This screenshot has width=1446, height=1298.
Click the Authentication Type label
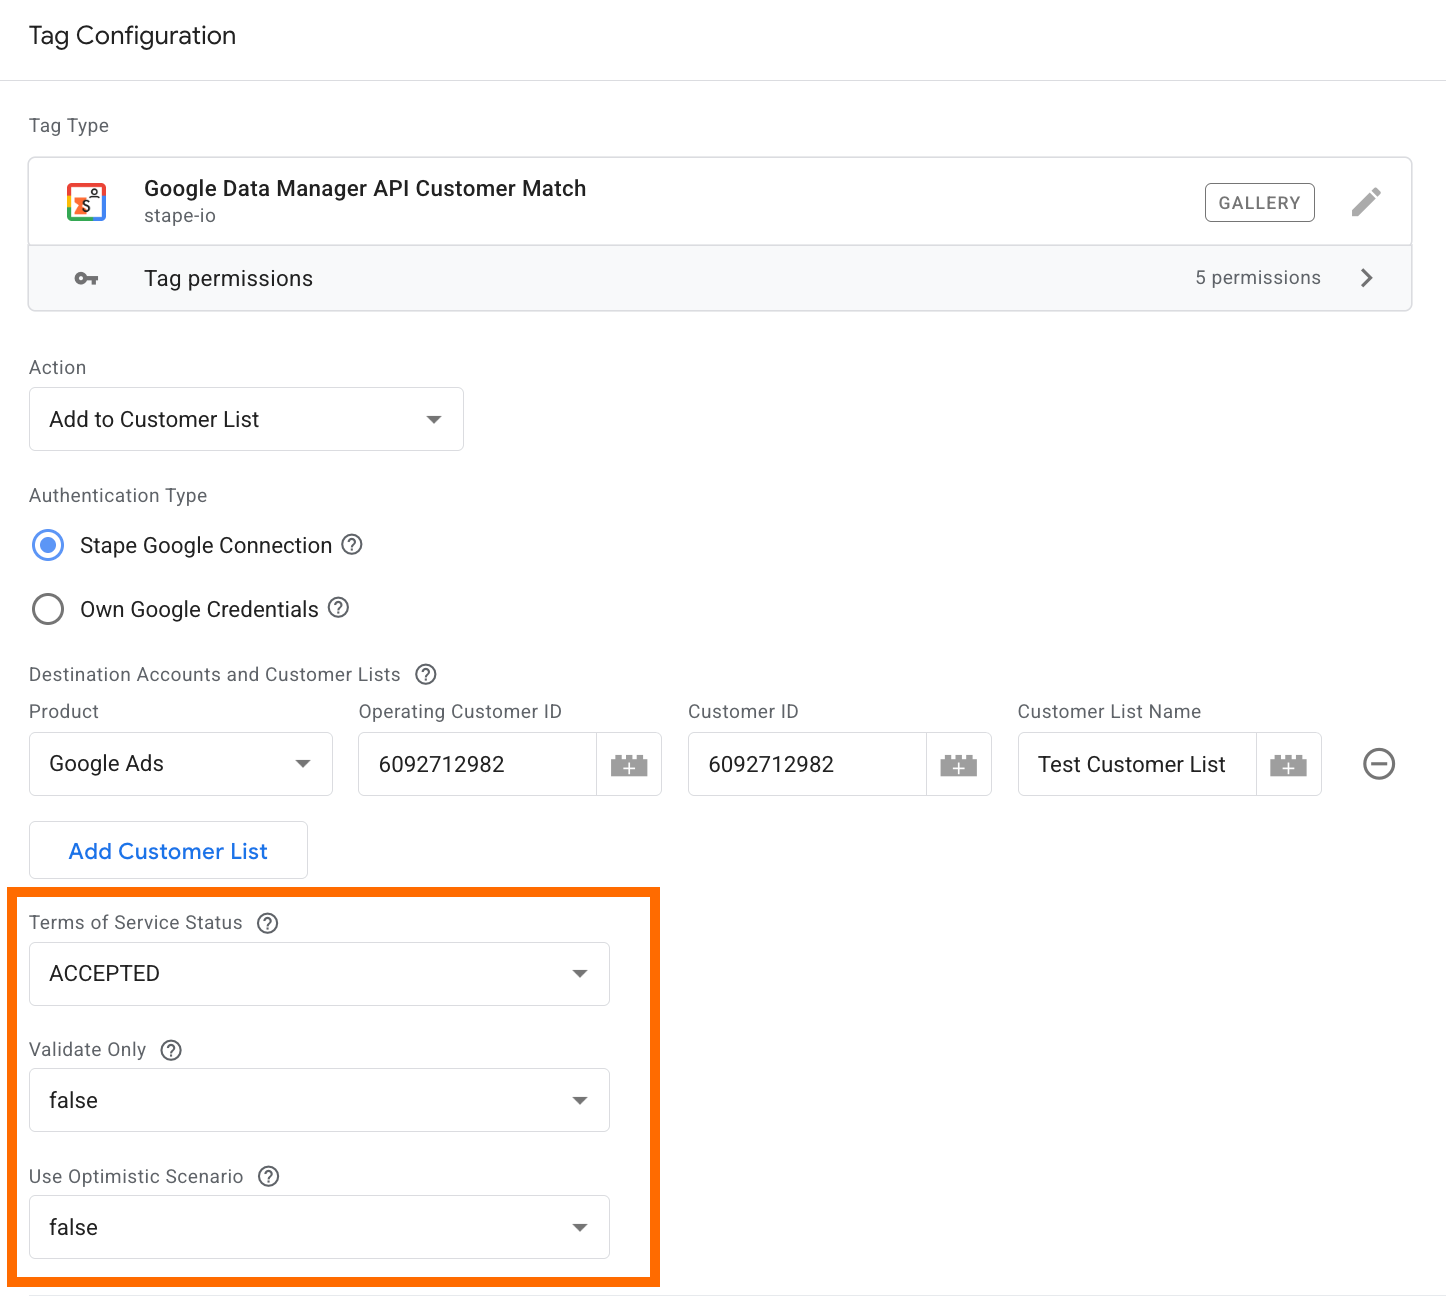(x=118, y=496)
